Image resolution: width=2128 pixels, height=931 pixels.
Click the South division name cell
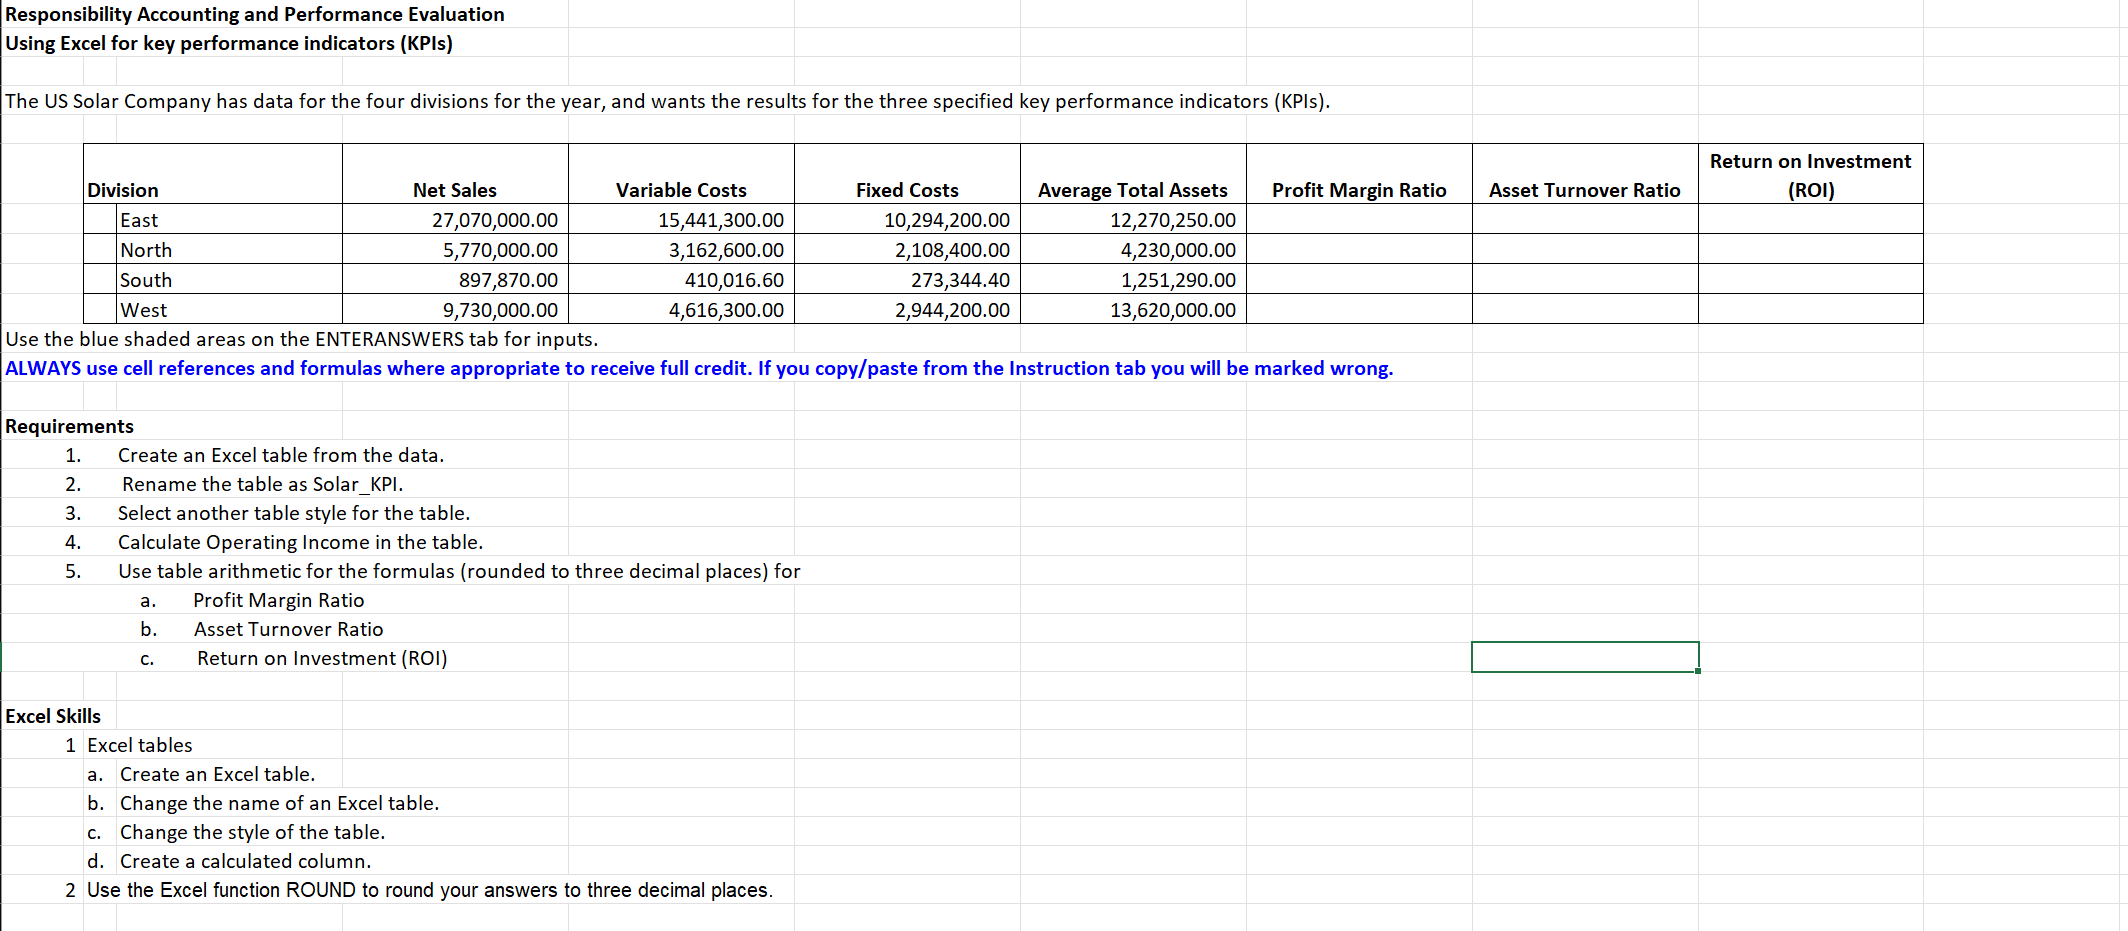[230, 279]
